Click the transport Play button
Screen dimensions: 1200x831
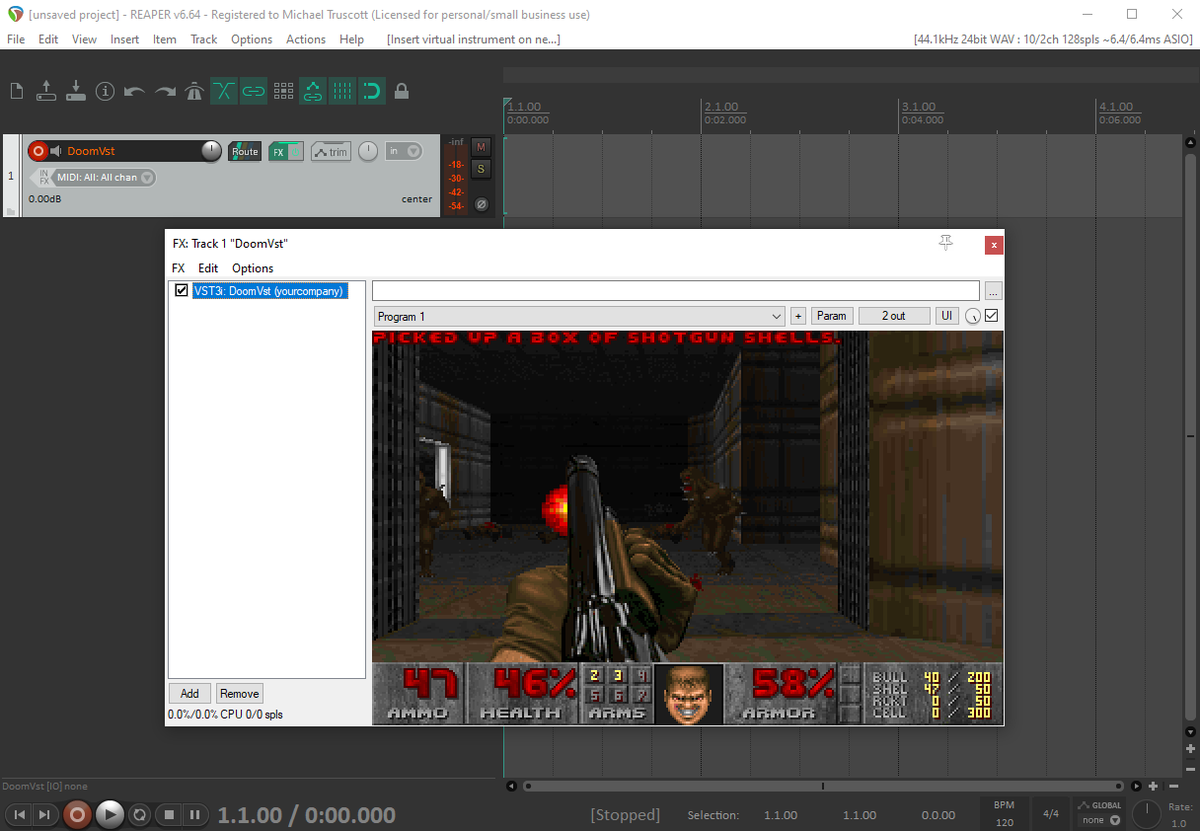110,815
